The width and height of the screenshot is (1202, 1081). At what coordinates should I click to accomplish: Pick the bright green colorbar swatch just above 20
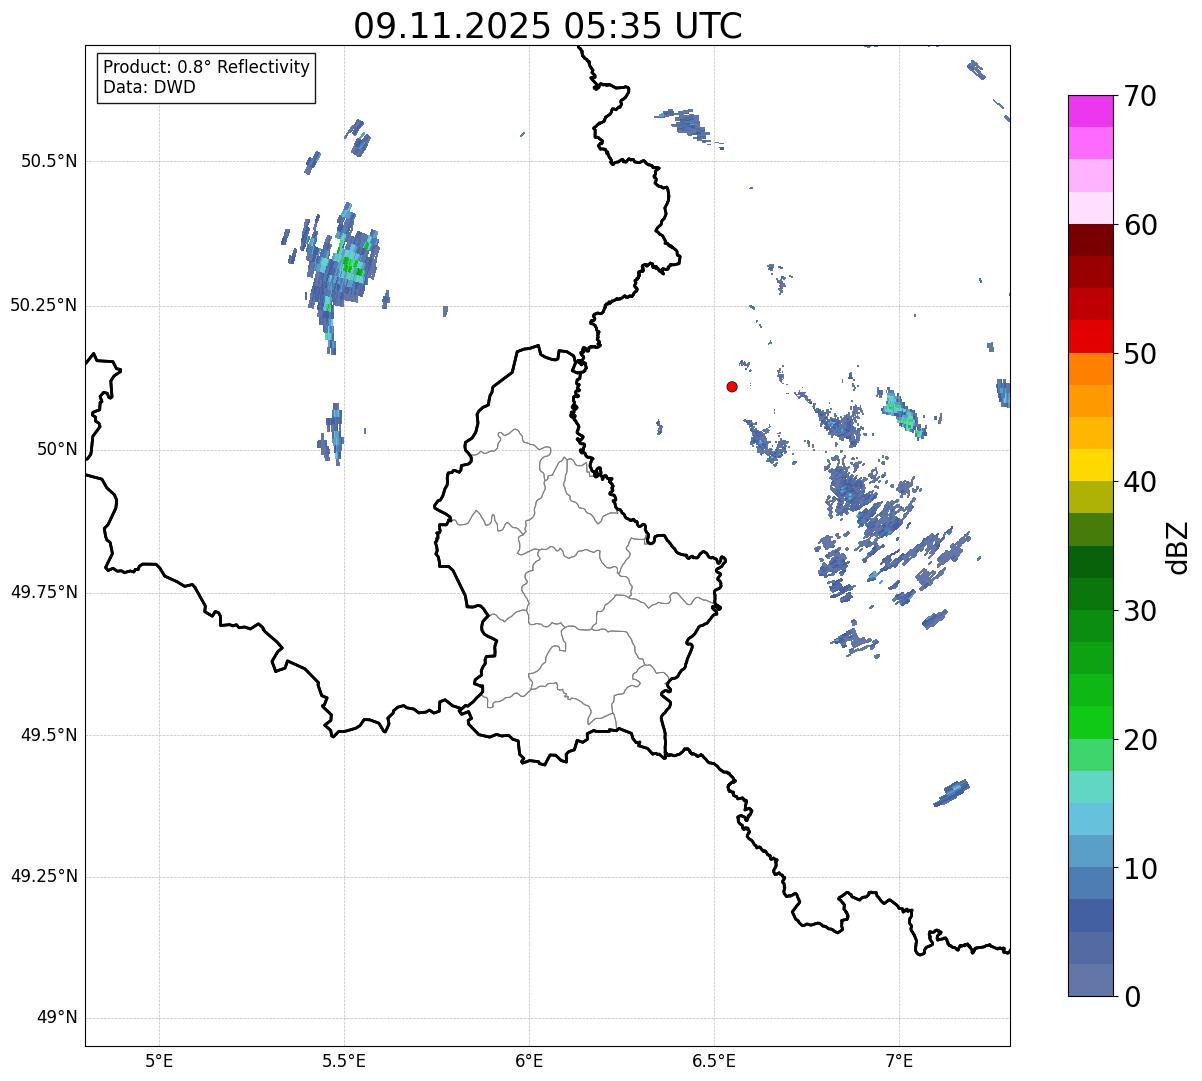(x=1090, y=723)
